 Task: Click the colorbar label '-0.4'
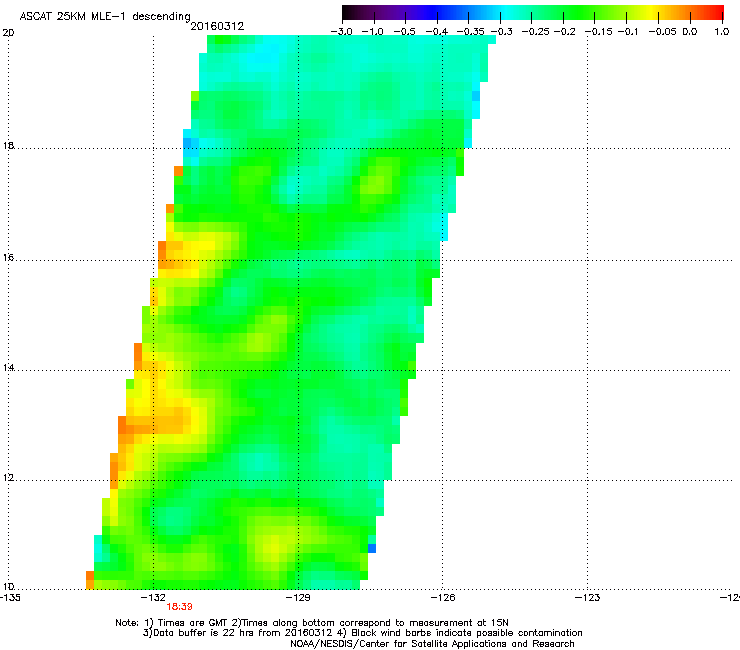tap(437, 32)
